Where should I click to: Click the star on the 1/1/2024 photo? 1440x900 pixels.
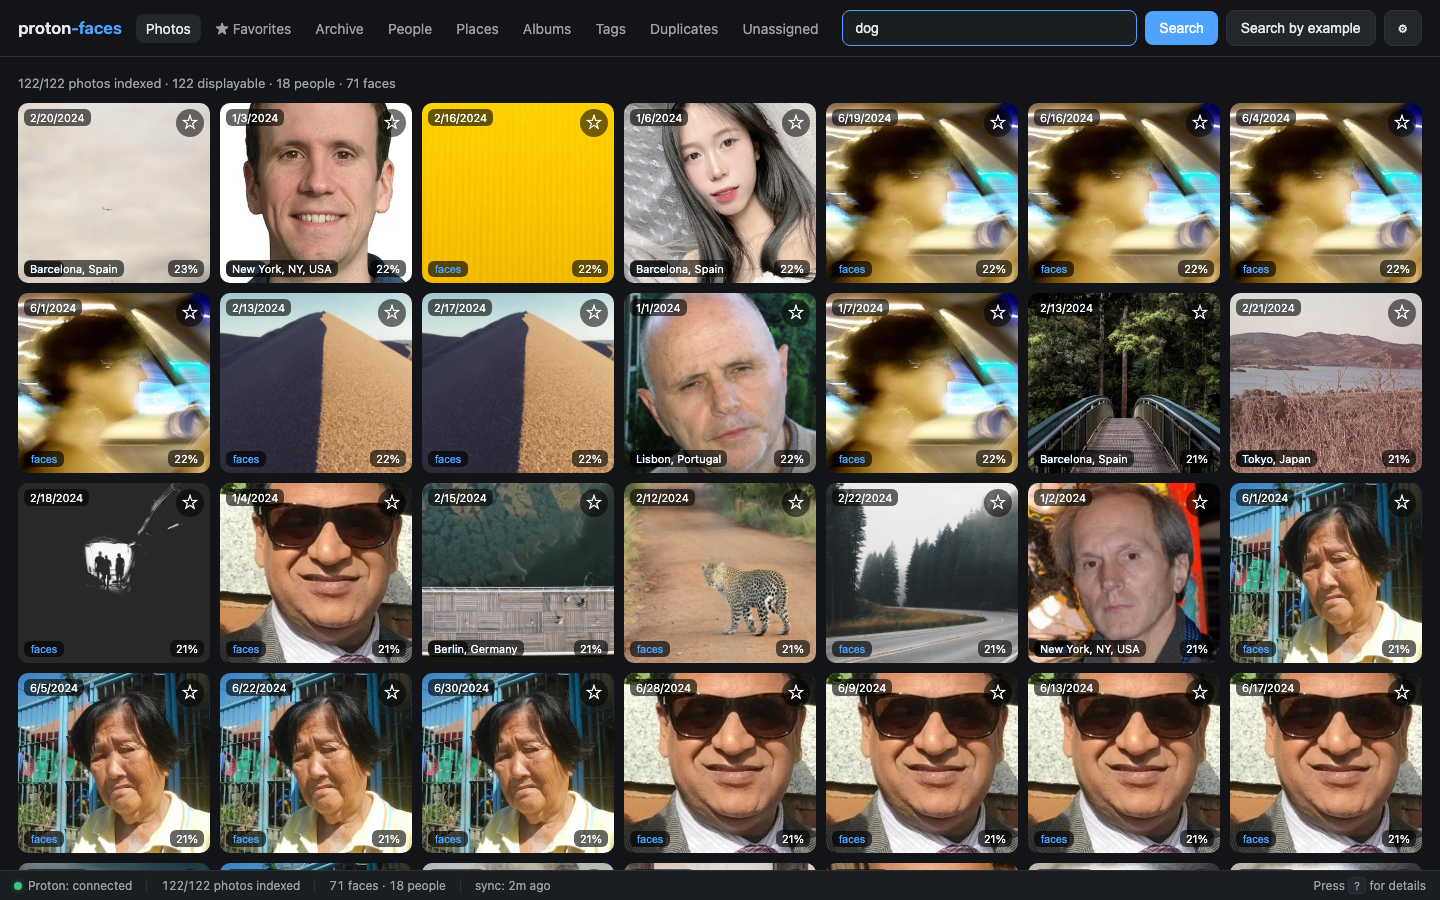796,313
